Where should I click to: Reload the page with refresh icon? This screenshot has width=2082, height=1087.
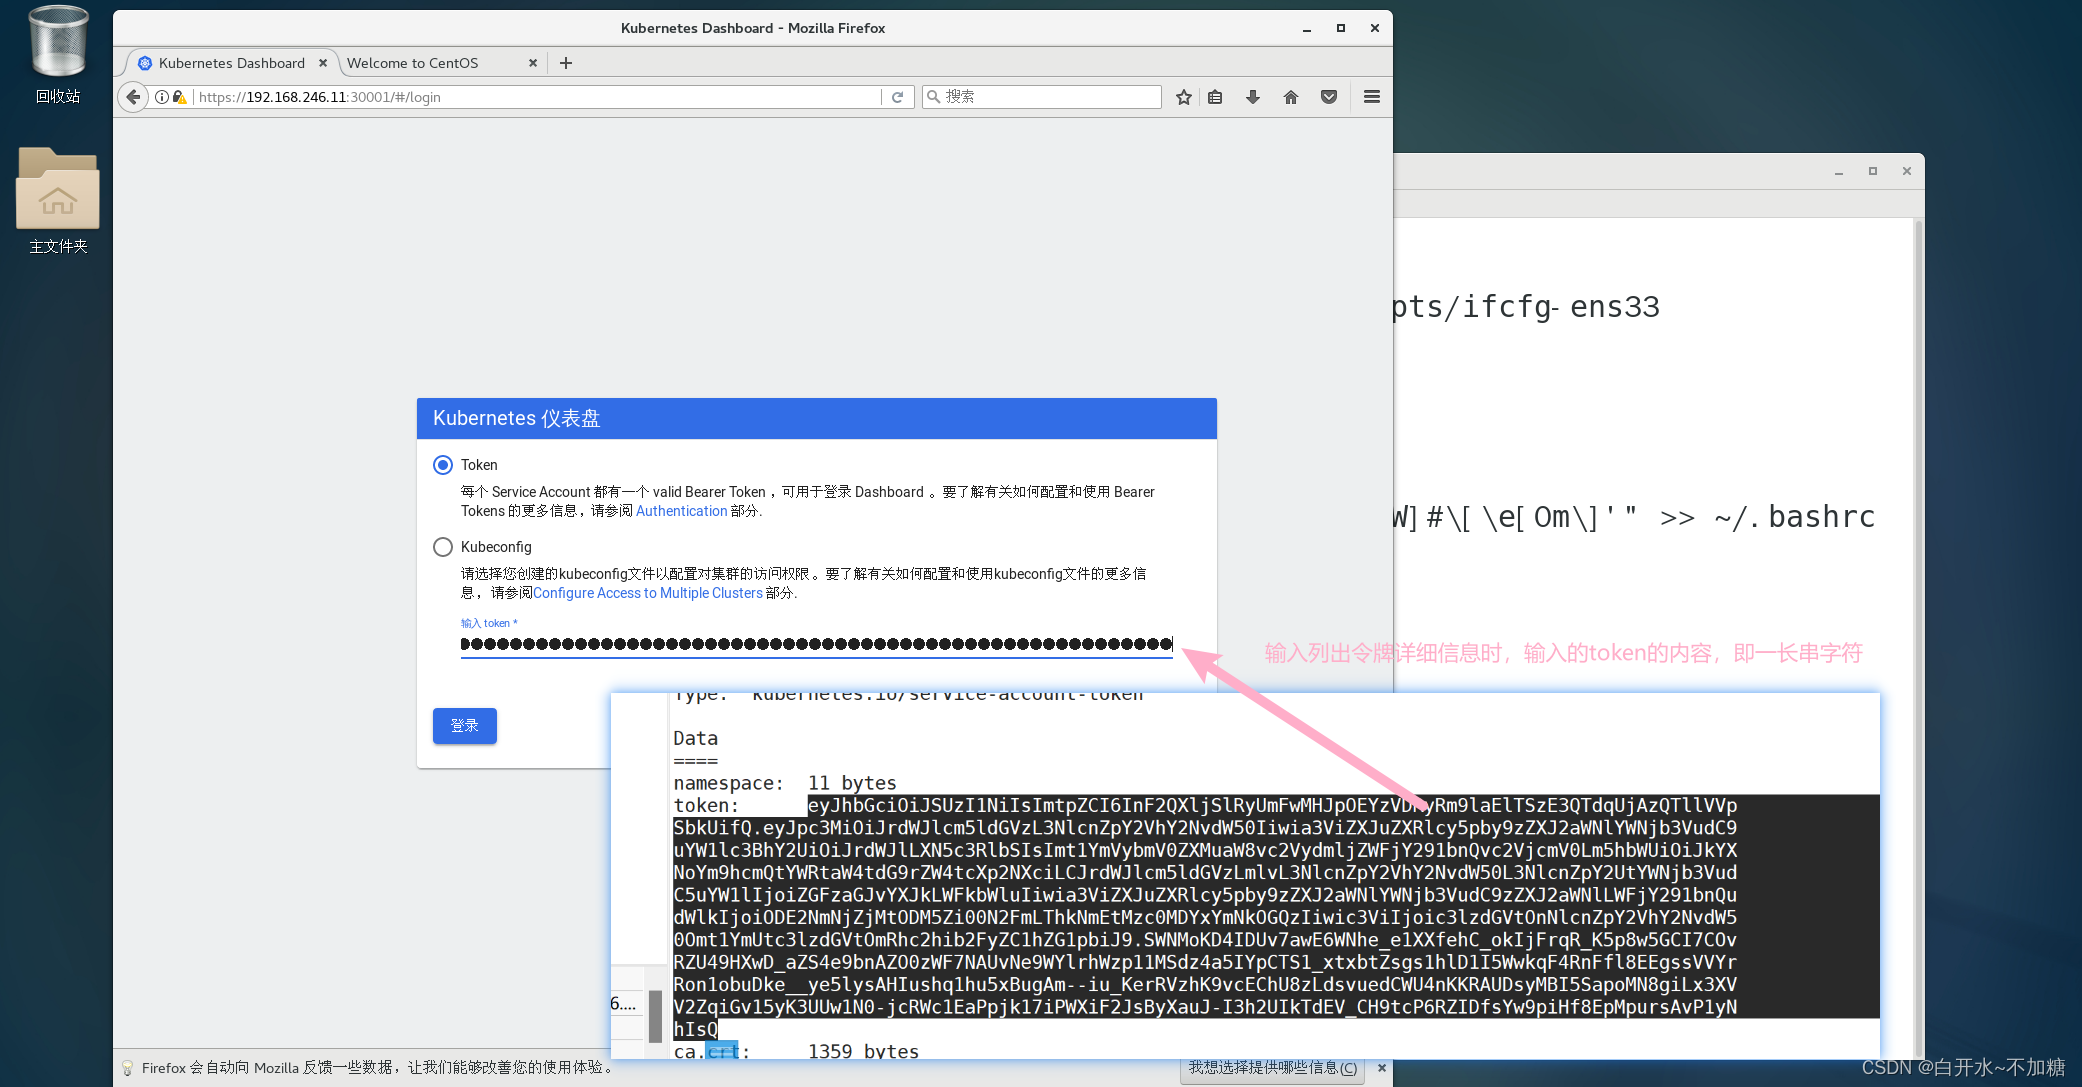tap(898, 97)
